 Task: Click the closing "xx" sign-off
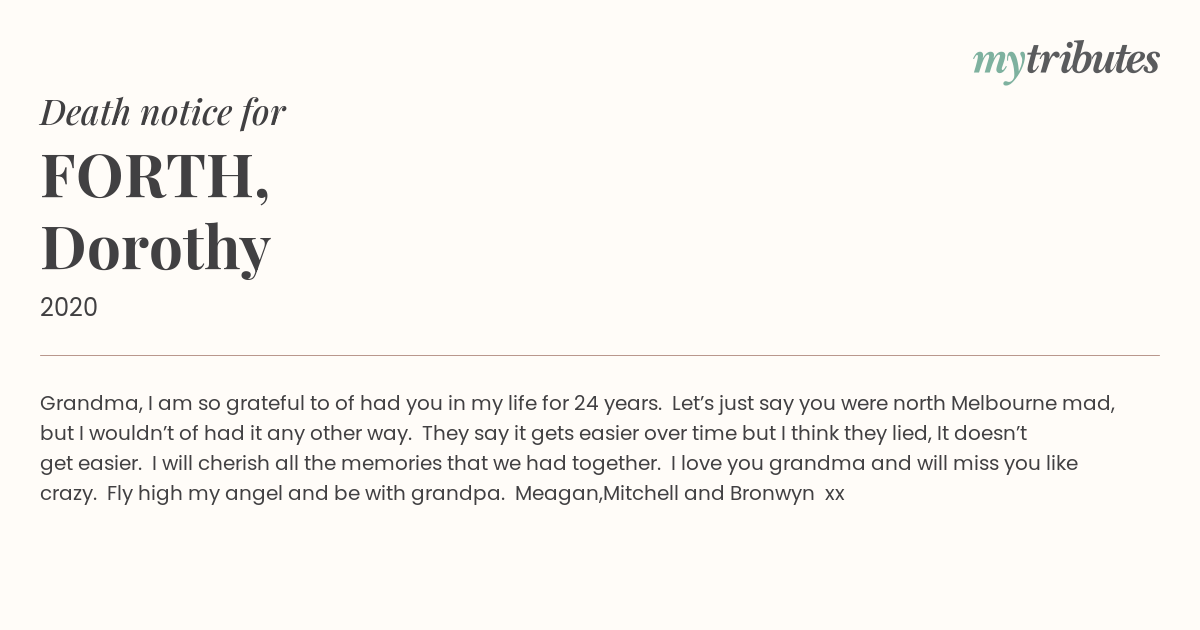tap(835, 494)
